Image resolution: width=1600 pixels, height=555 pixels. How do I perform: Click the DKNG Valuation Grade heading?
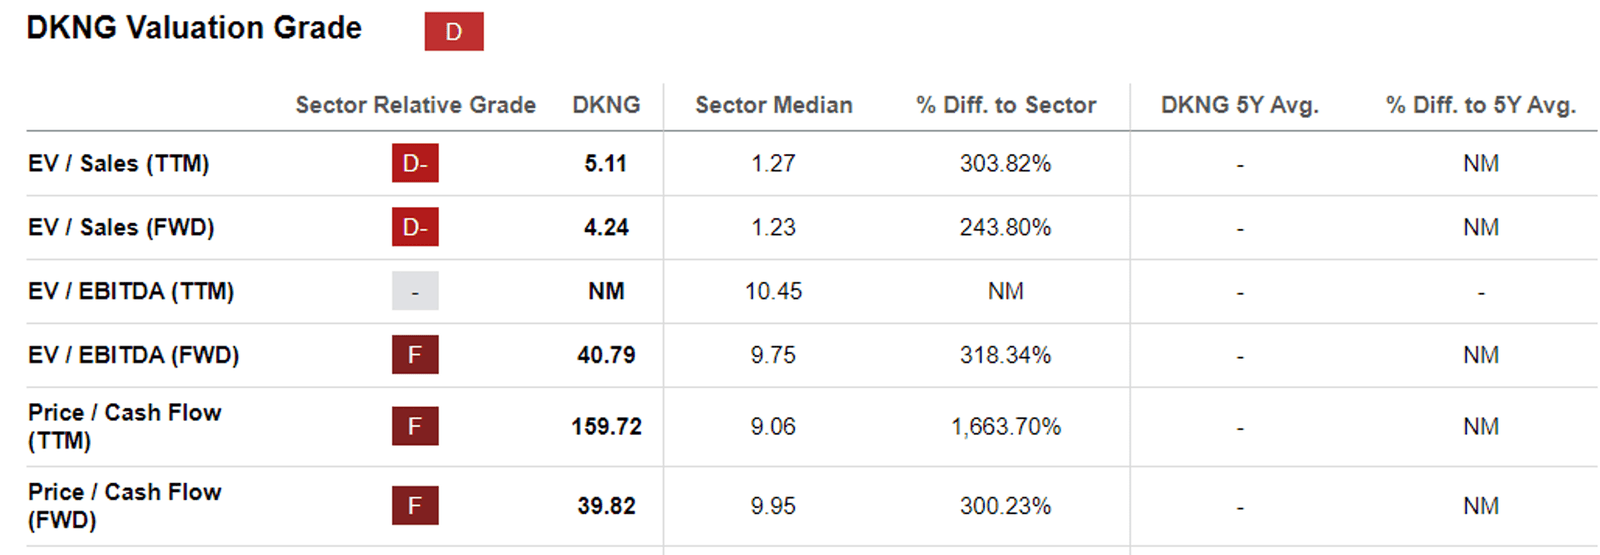click(x=194, y=28)
